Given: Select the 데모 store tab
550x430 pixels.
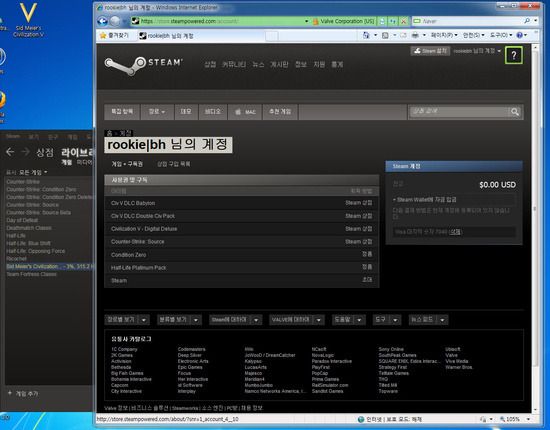Looking at the screenshot, I should point(186,112).
